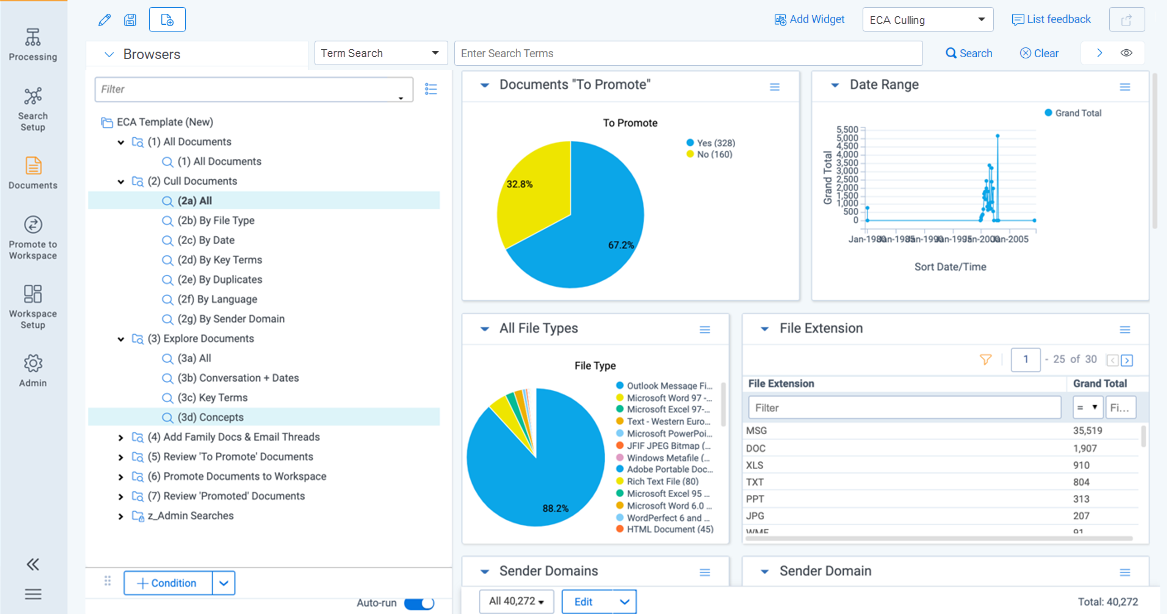Open the Term Search type dropdown
Screen dimensions: 1167x614
(x=380, y=53)
